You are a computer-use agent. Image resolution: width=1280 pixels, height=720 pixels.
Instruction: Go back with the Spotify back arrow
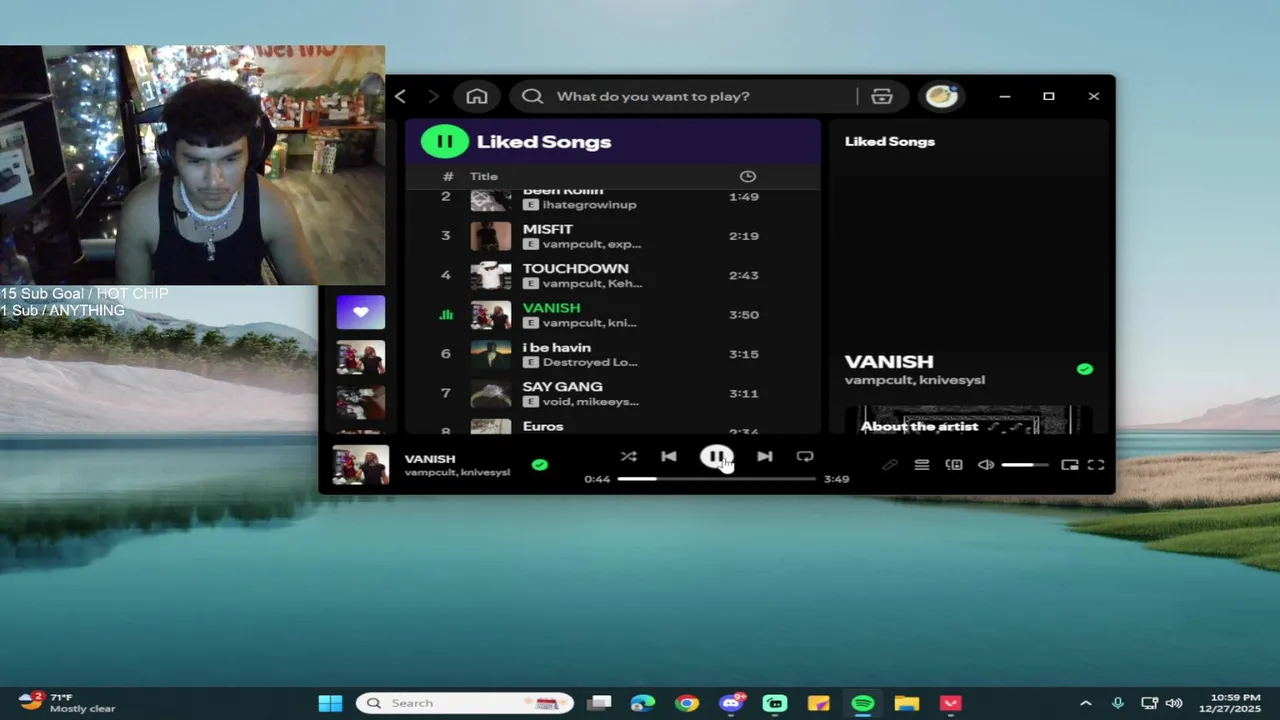pos(400,96)
